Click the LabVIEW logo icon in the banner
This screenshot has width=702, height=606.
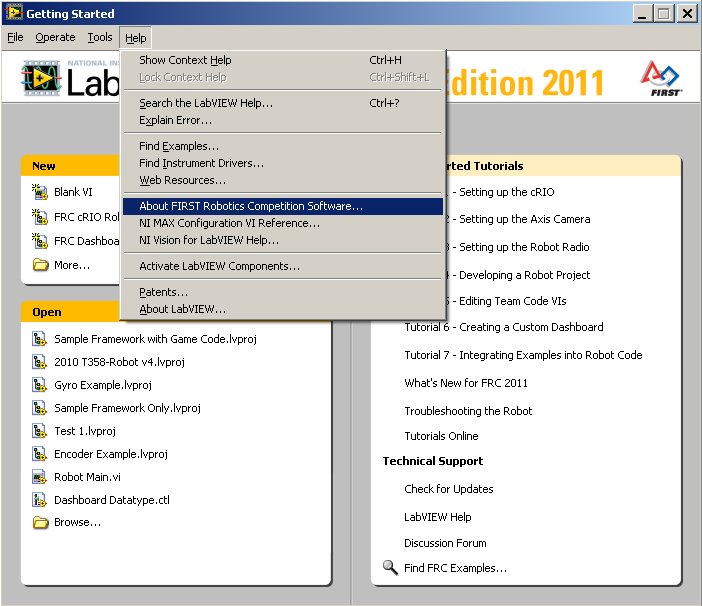(x=41, y=78)
